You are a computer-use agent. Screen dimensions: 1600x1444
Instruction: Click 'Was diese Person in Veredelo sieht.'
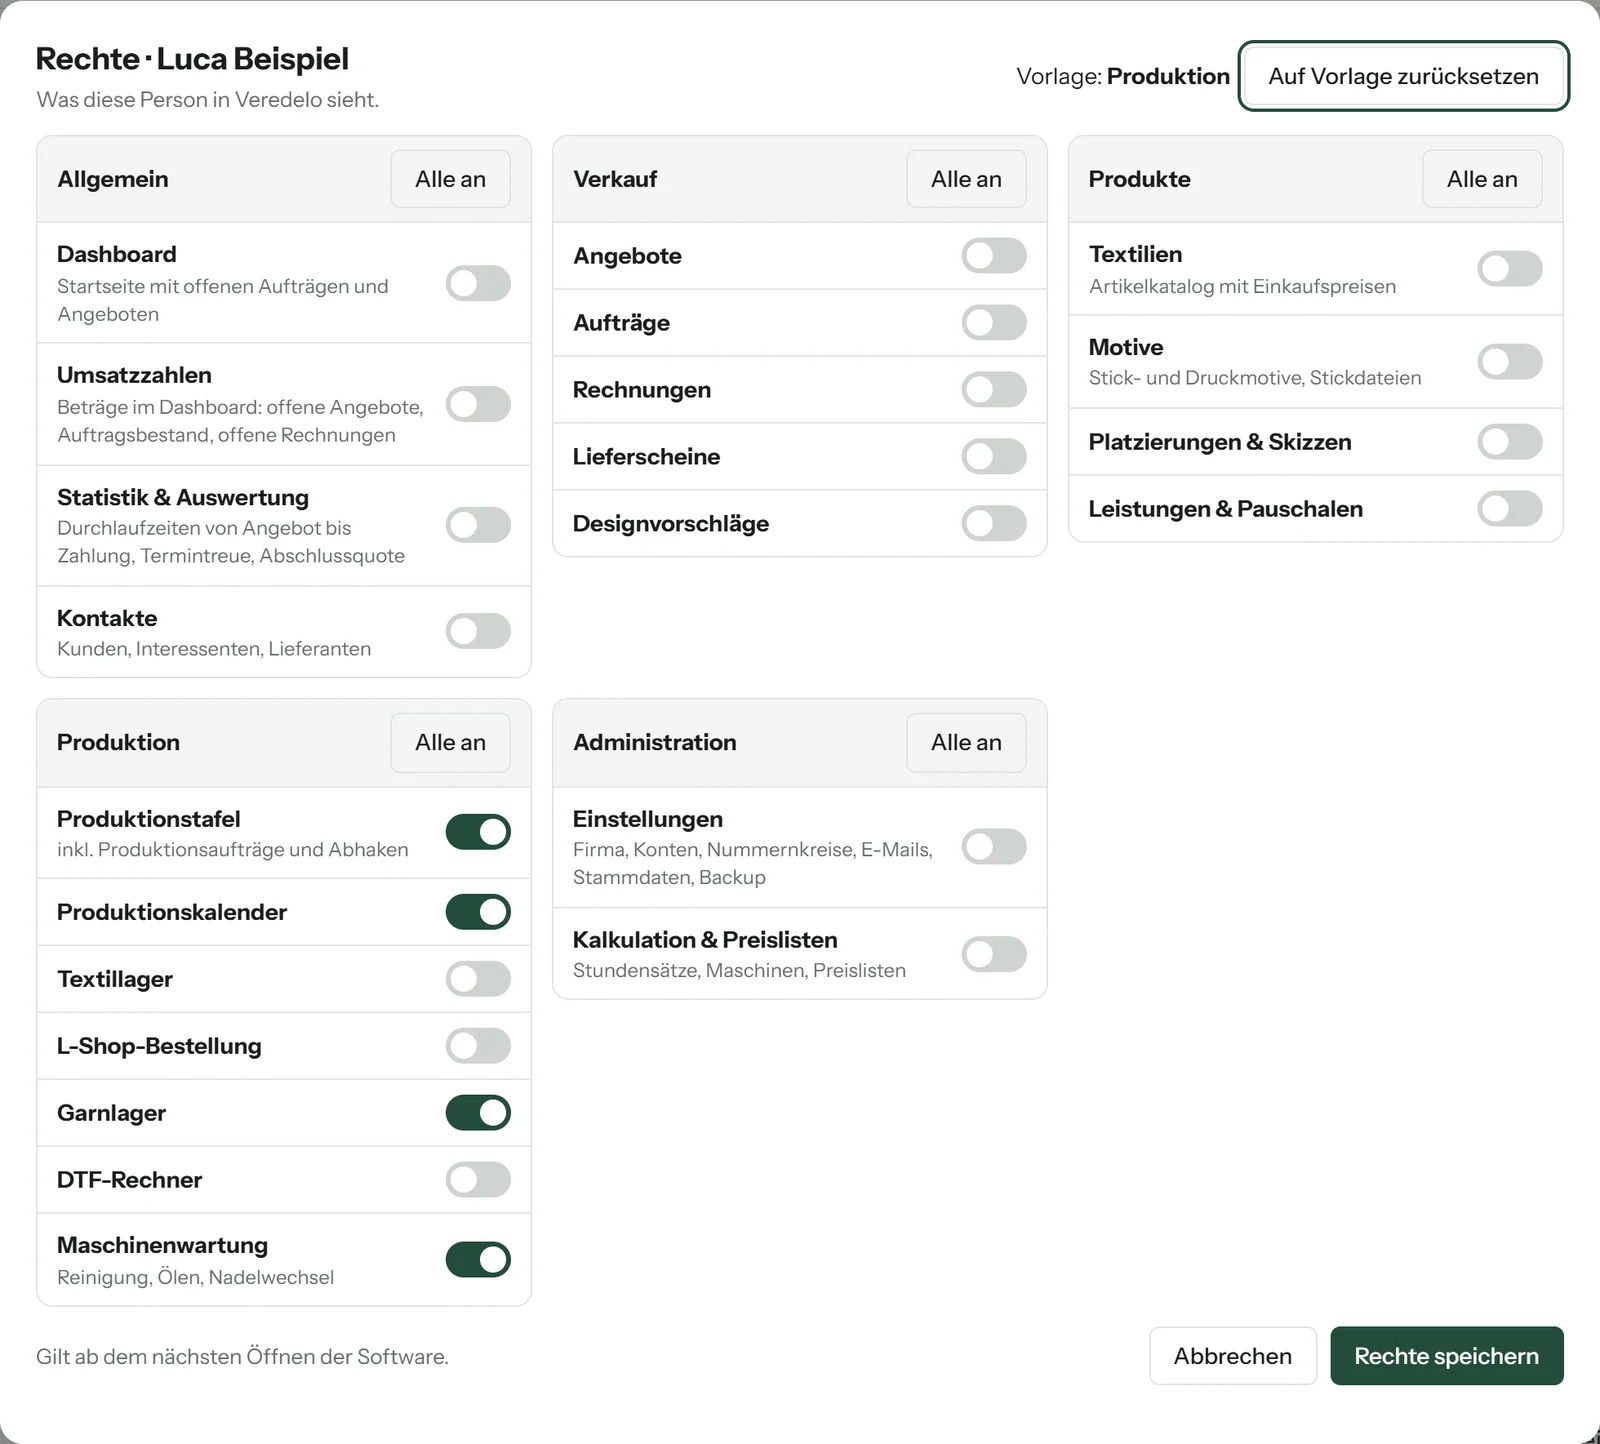(x=208, y=100)
